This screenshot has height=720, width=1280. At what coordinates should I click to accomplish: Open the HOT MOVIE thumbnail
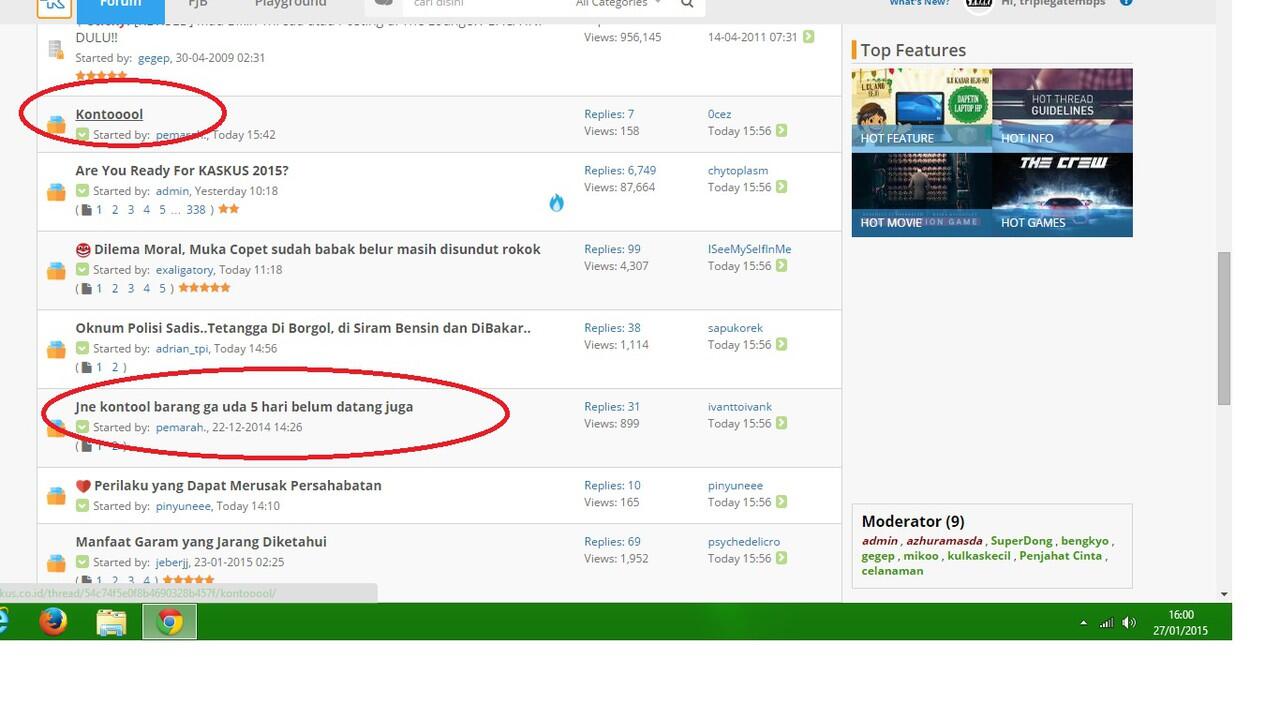(x=921, y=194)
